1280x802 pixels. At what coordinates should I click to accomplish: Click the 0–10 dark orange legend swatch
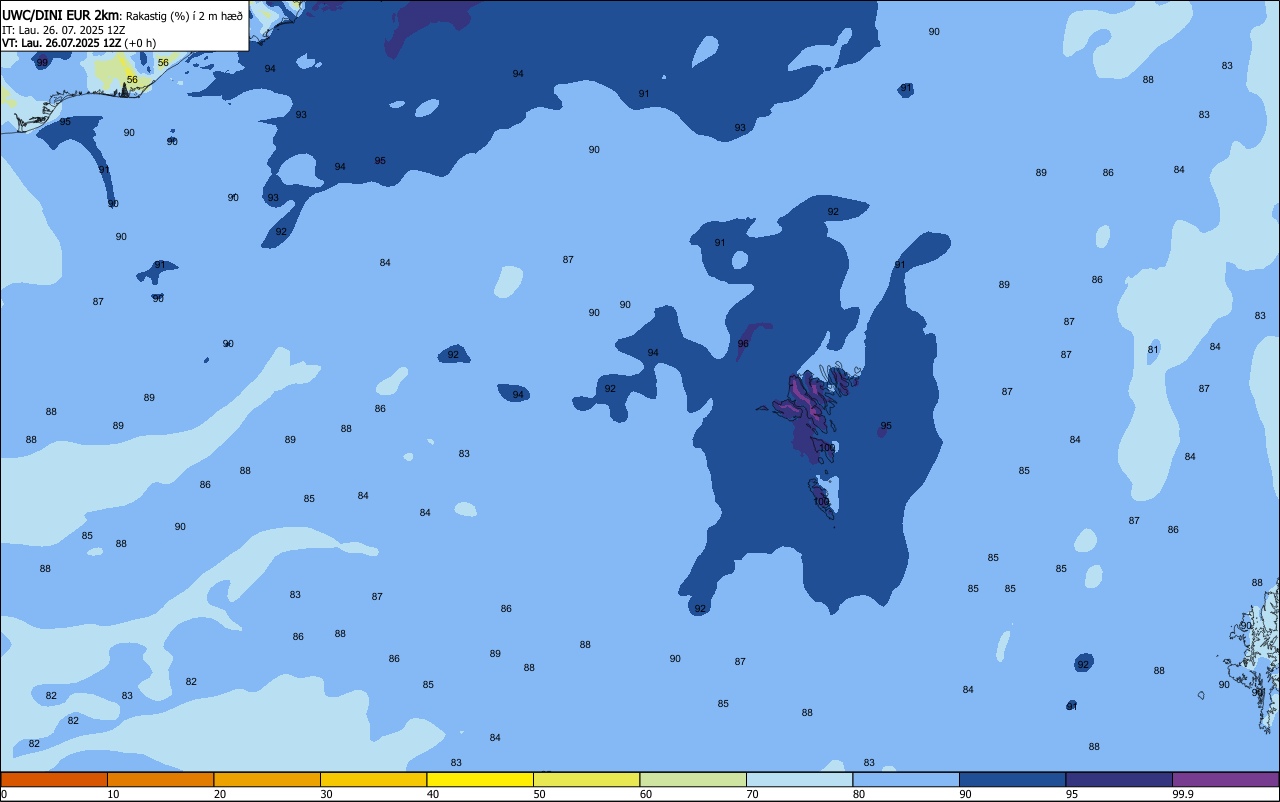54,779
